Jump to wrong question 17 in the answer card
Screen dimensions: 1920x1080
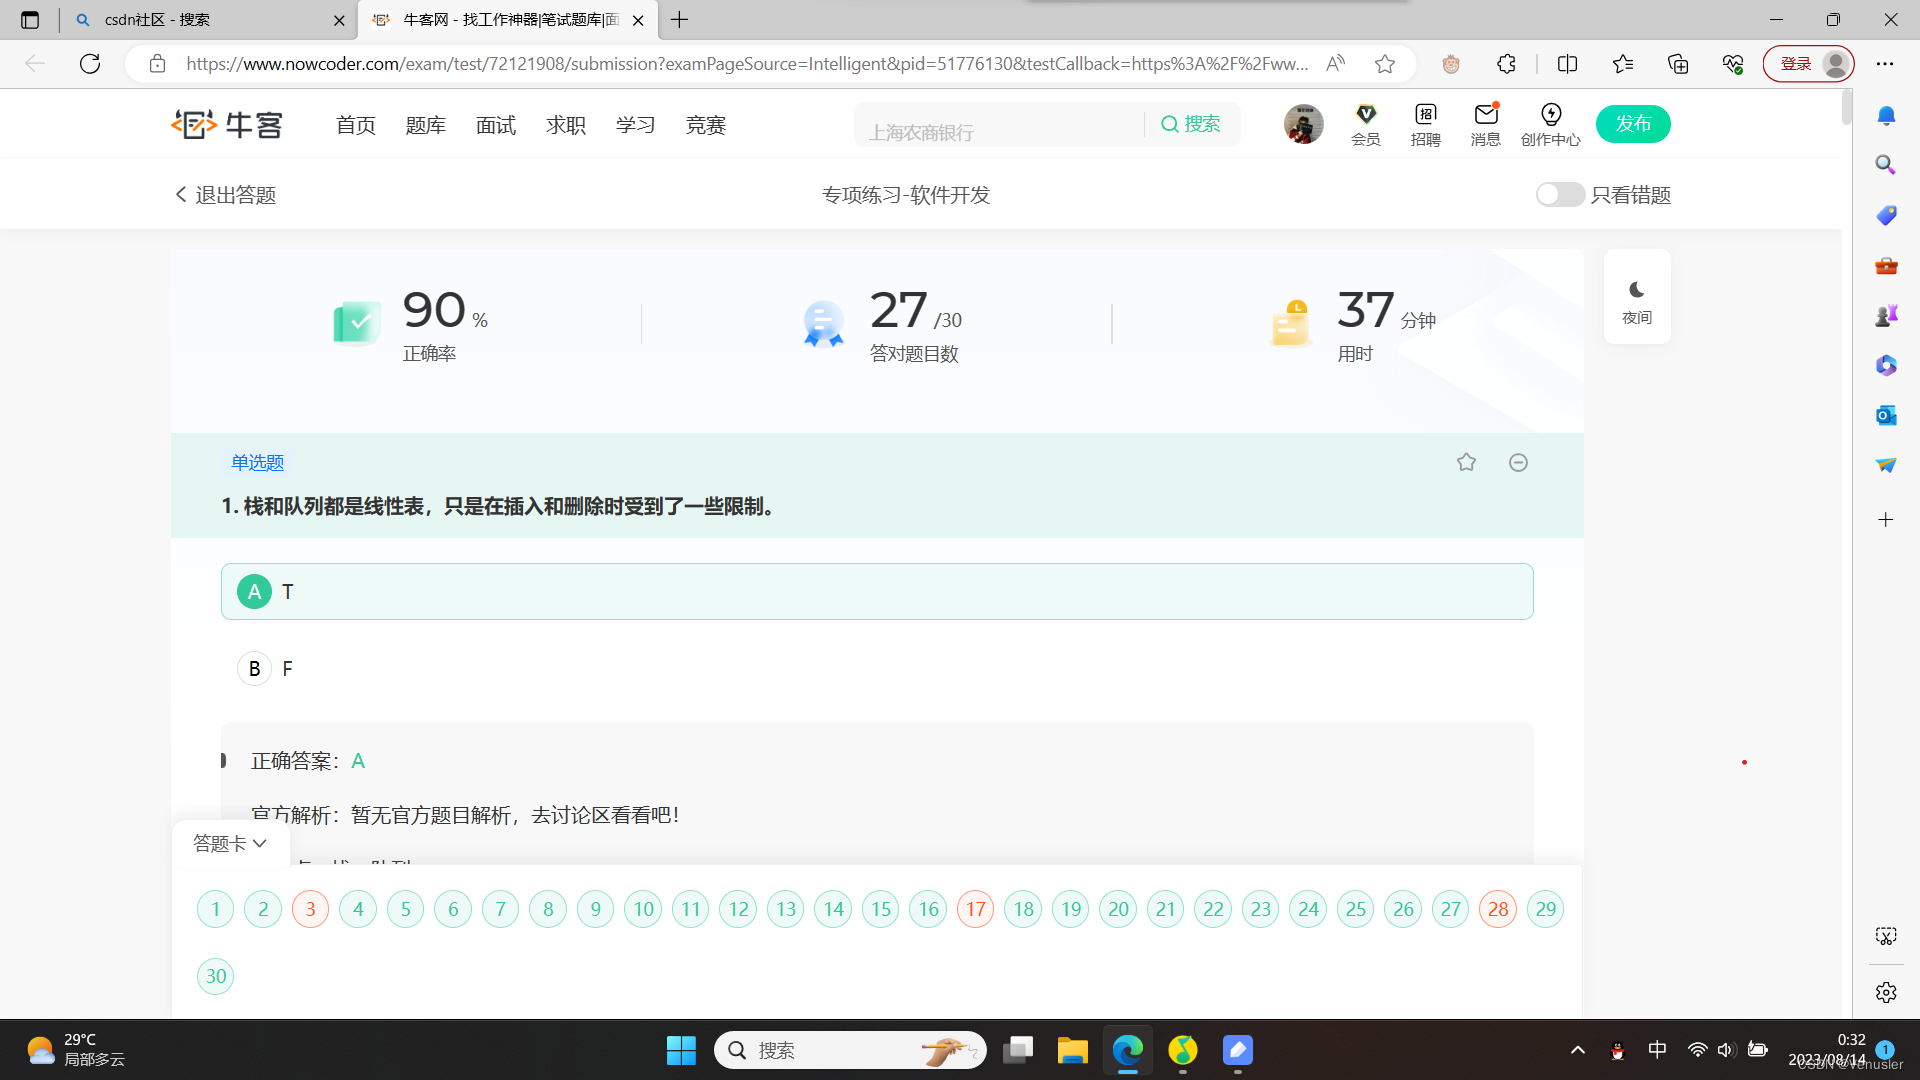[x=975, y=909]
